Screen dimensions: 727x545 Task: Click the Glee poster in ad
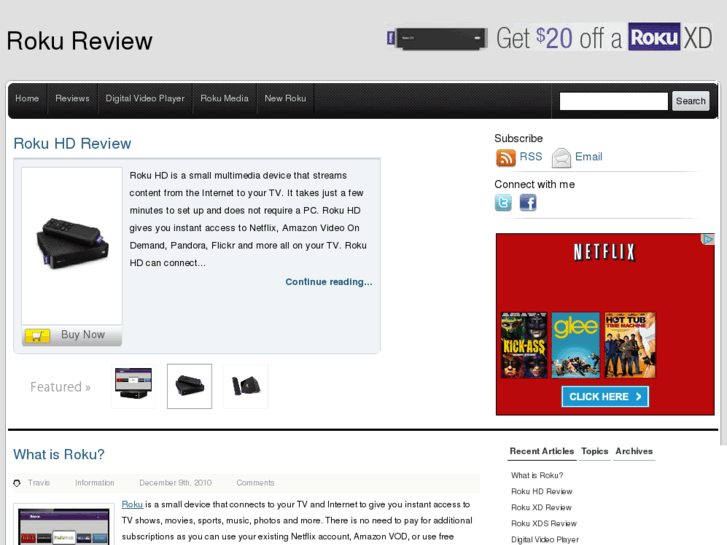pyautogui.click(x=575, y=345)
